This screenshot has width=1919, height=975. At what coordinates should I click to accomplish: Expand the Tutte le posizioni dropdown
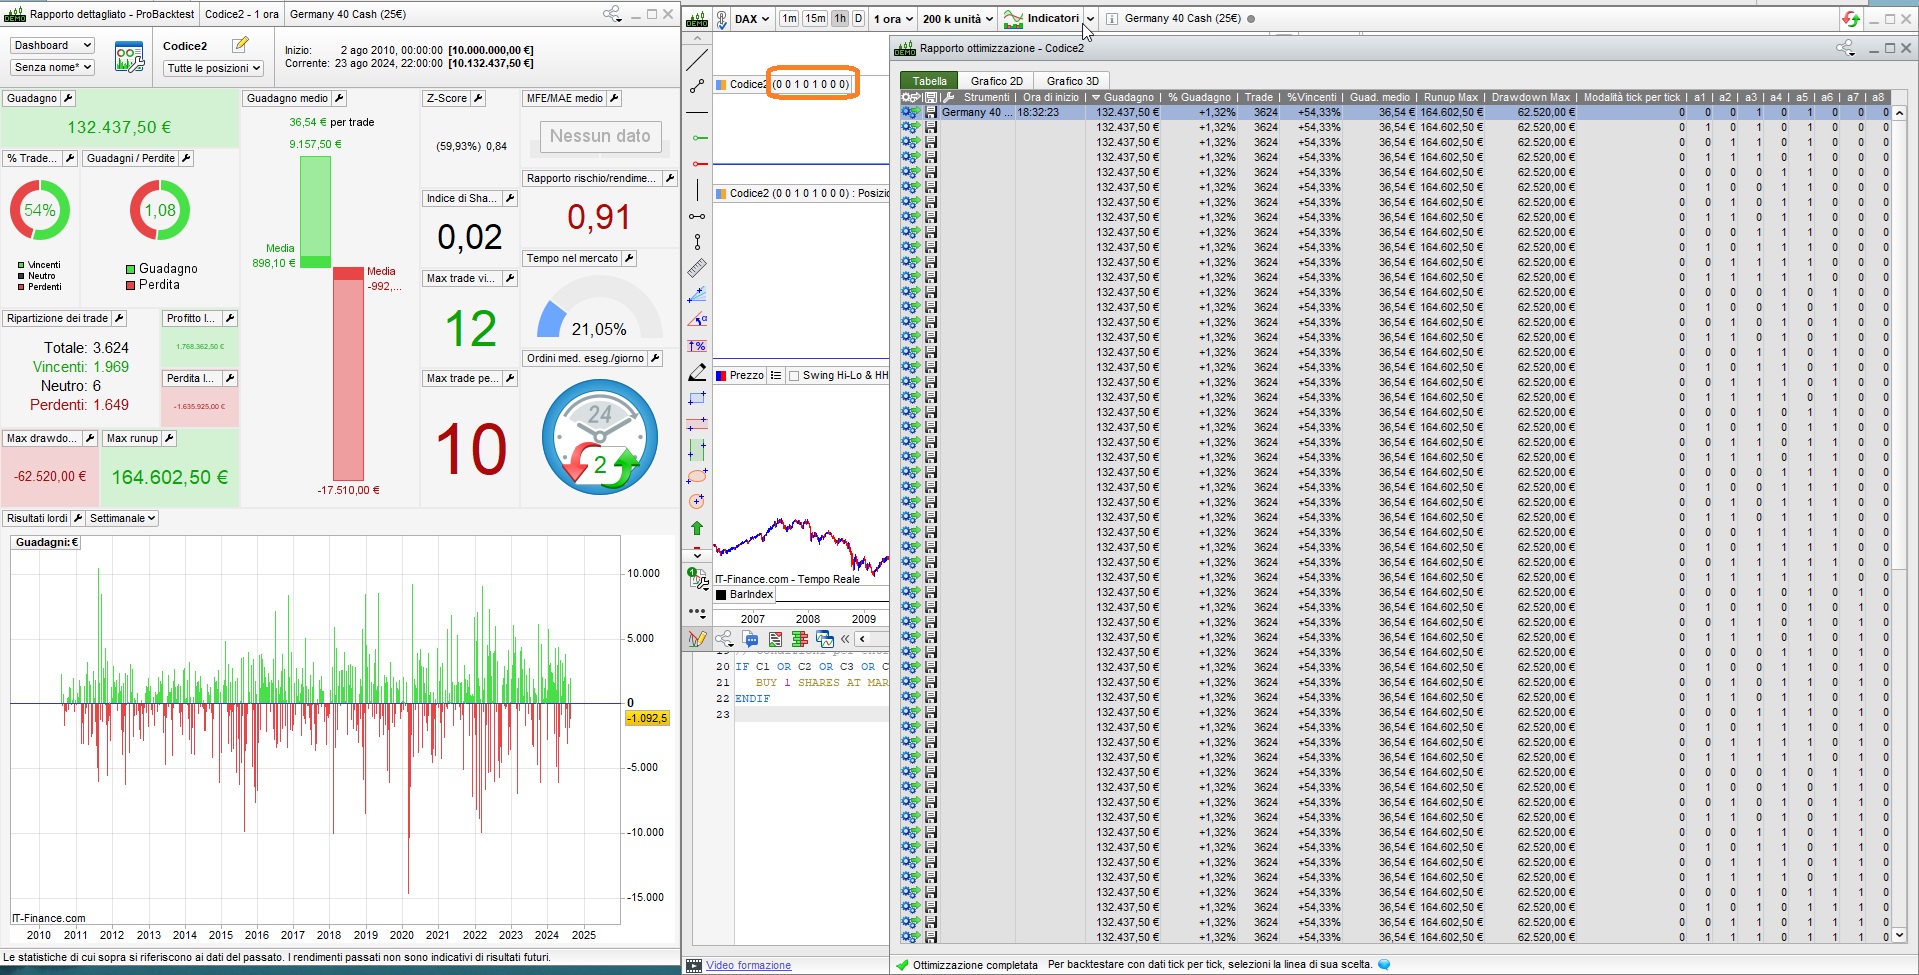(x=214, y=68)
